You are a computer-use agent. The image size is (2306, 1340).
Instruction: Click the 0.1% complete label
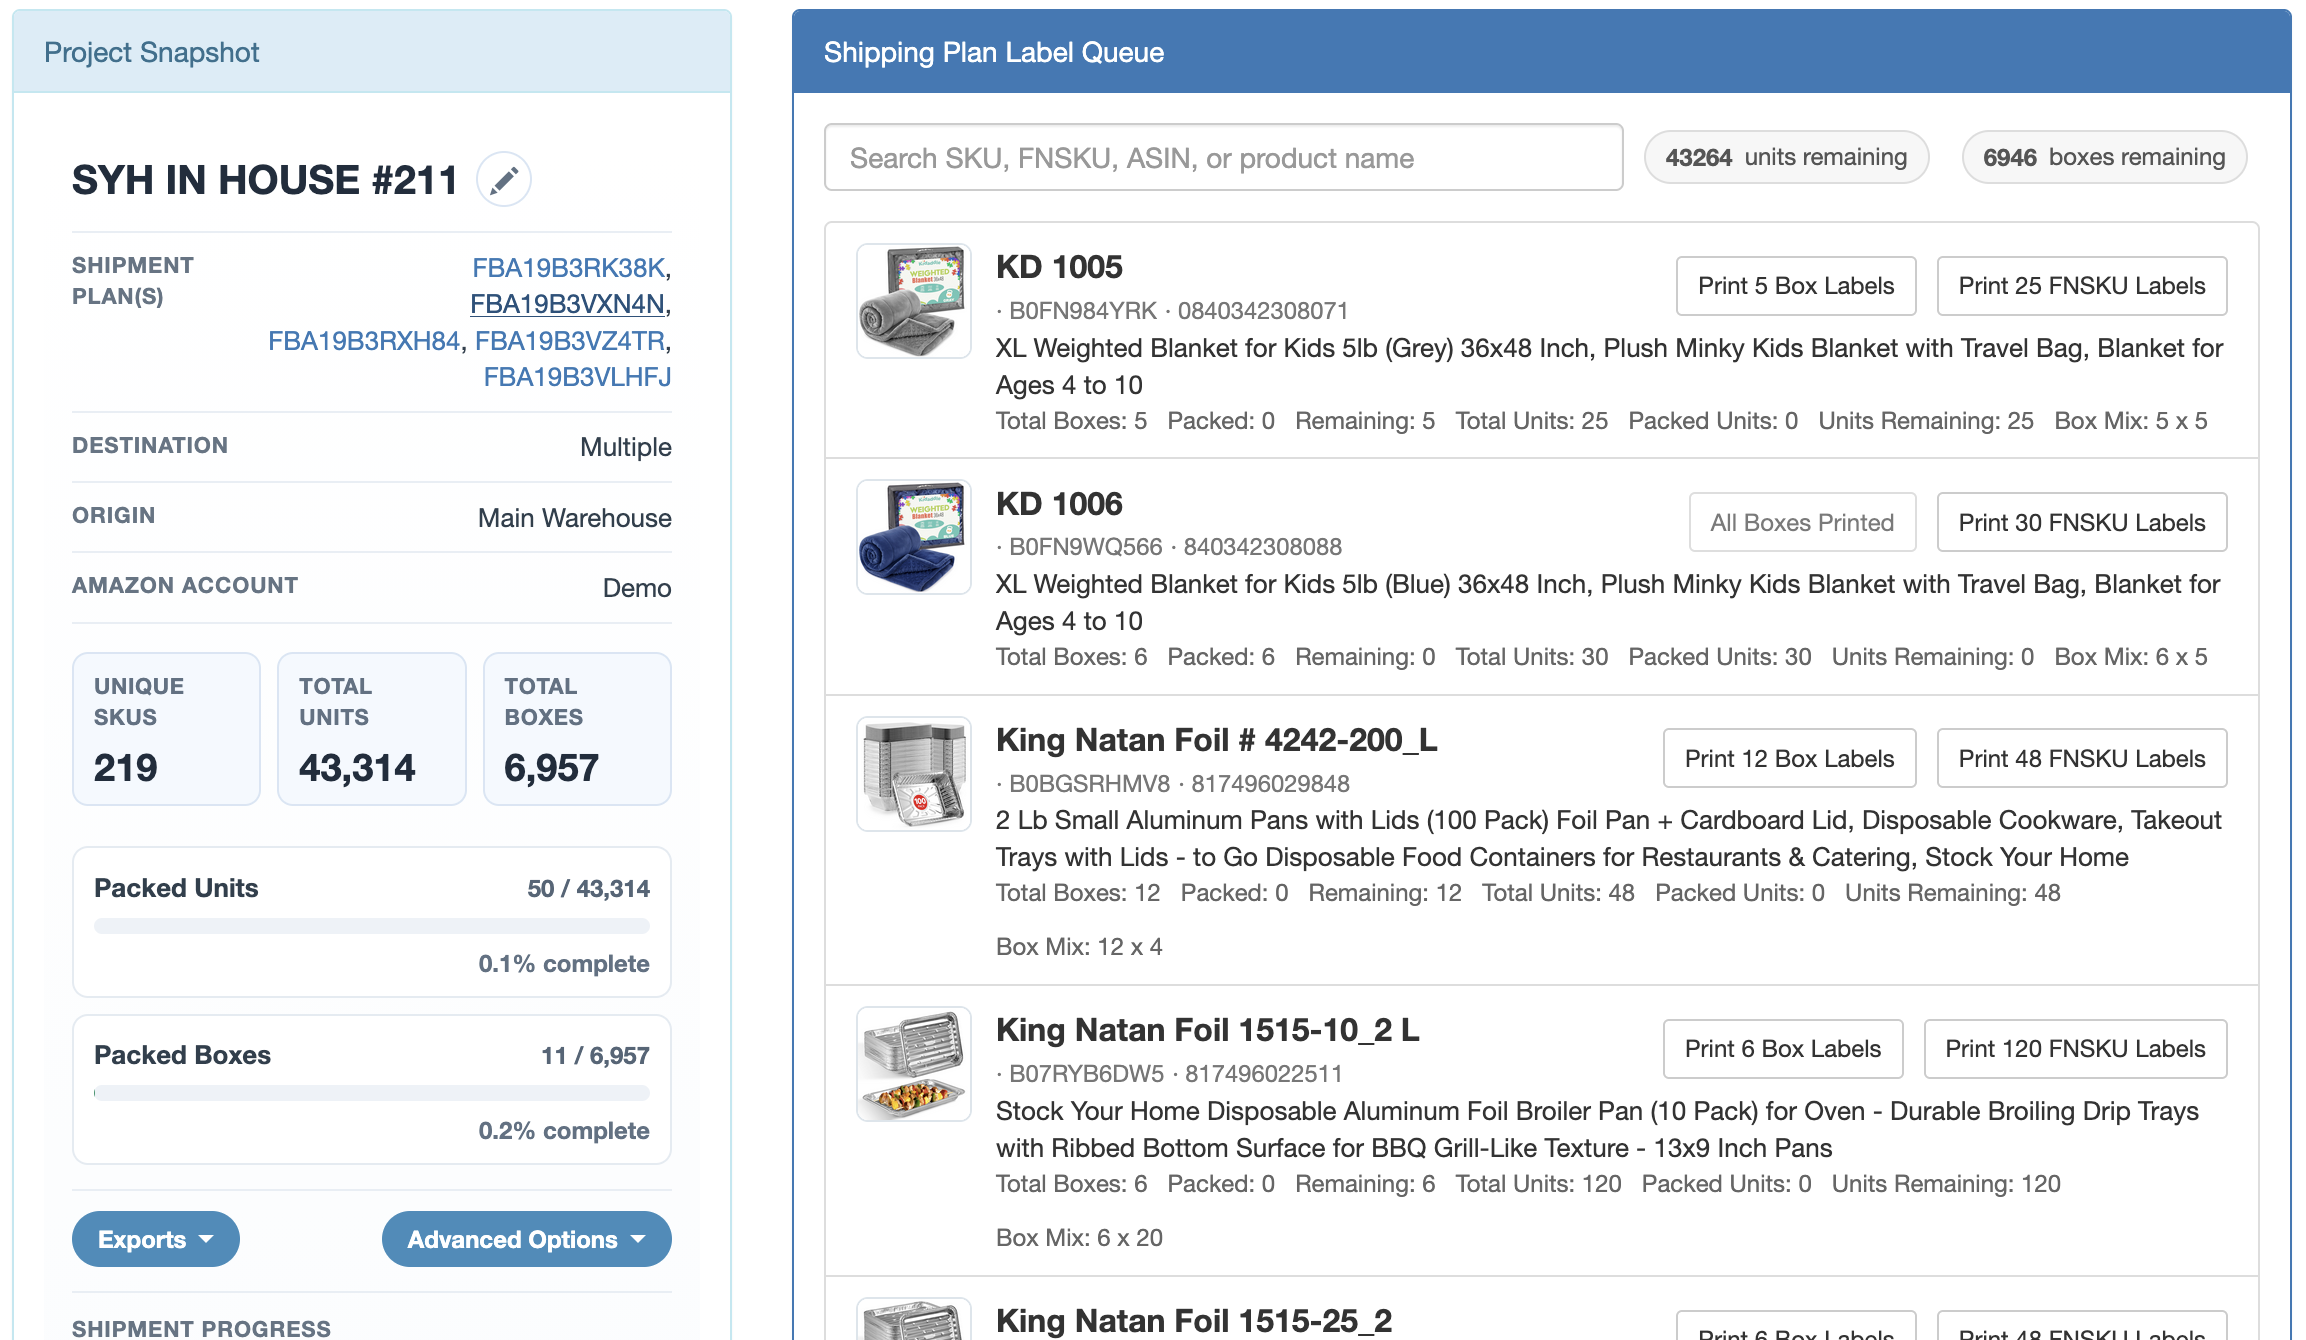tap(564, 964)
